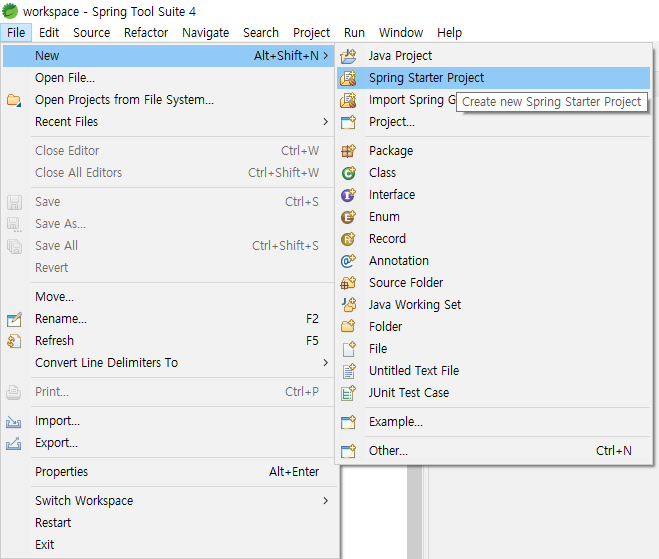The height and width of the screenshot is (559, 659).
Task: Open the Search menu
Action: tap(261, 33)
